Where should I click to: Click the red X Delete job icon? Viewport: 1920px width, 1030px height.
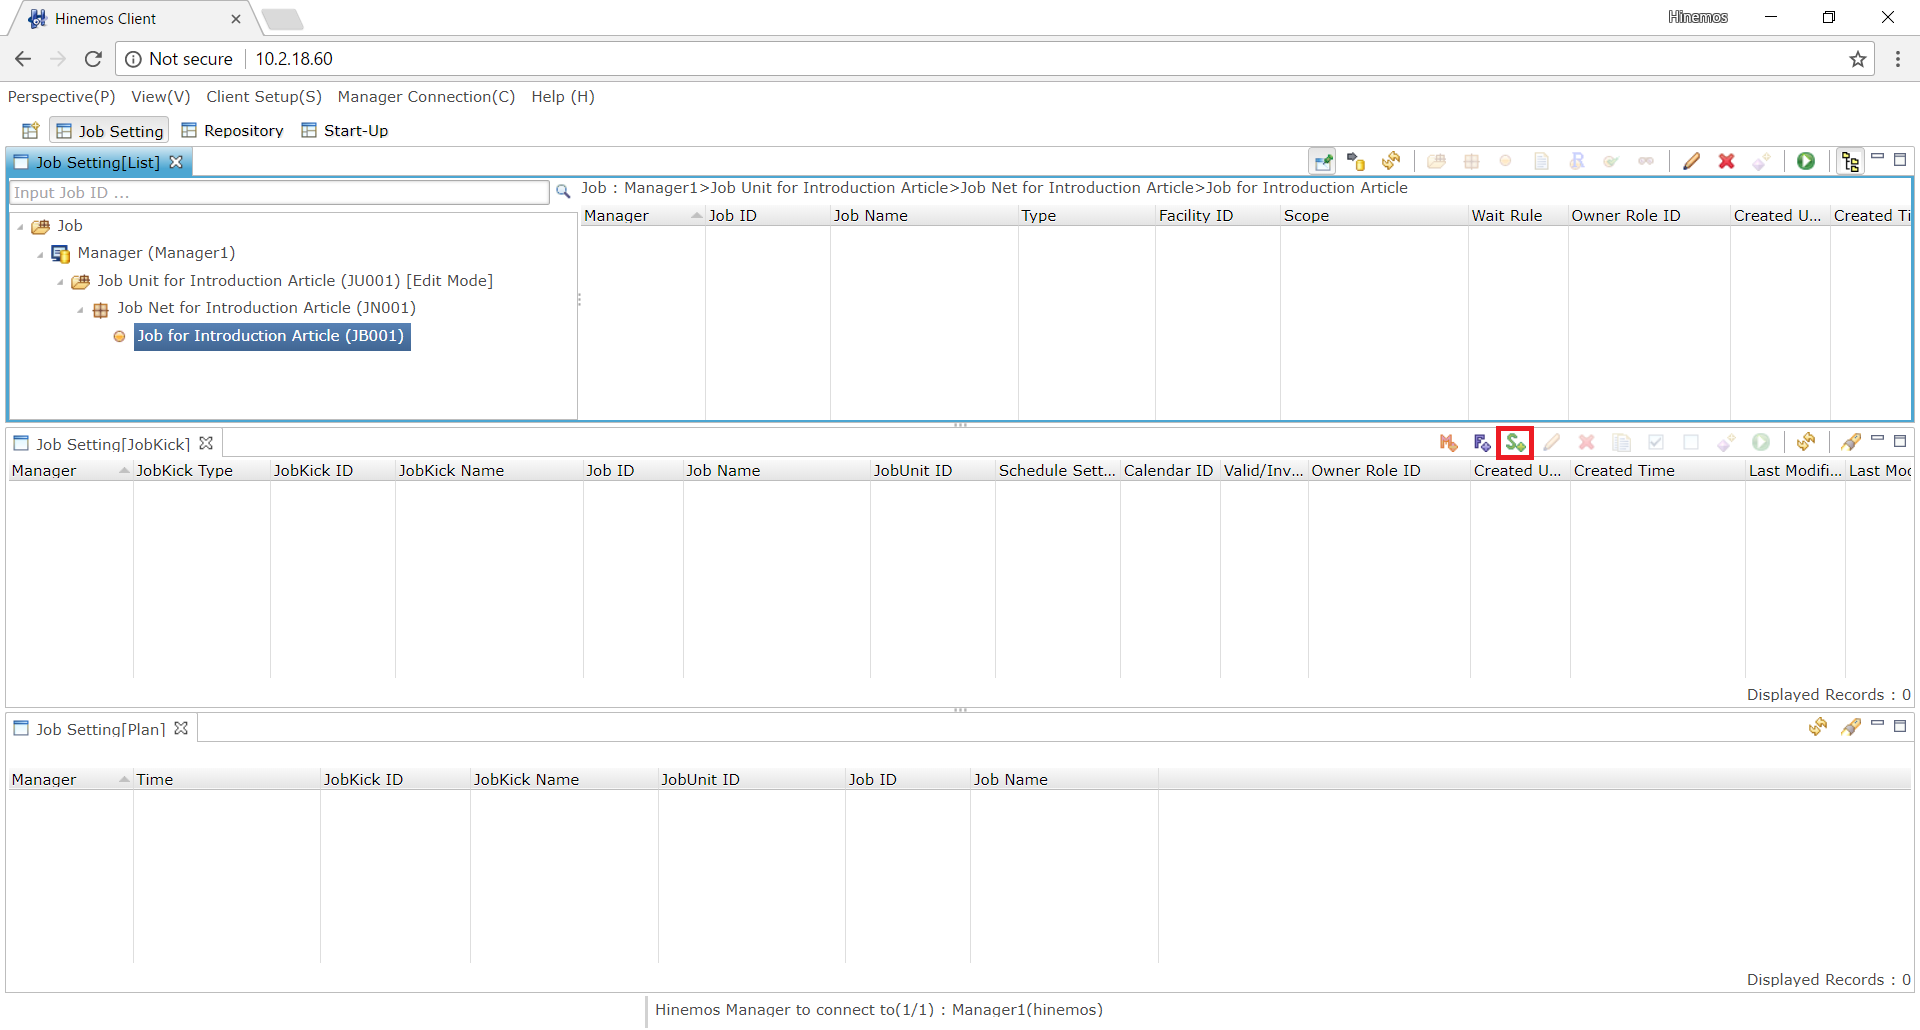click(1726, 161)
